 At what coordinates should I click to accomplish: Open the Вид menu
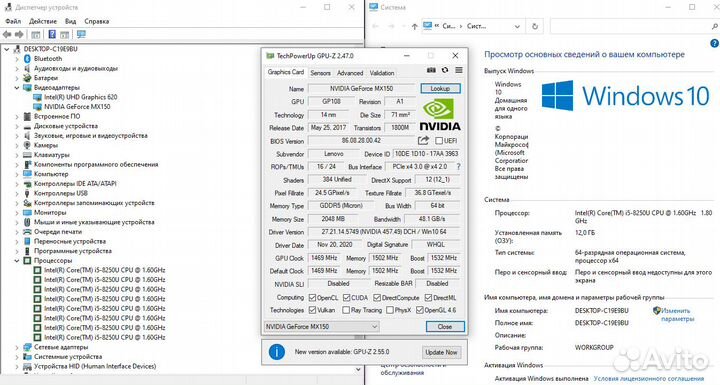pos(70,21)
